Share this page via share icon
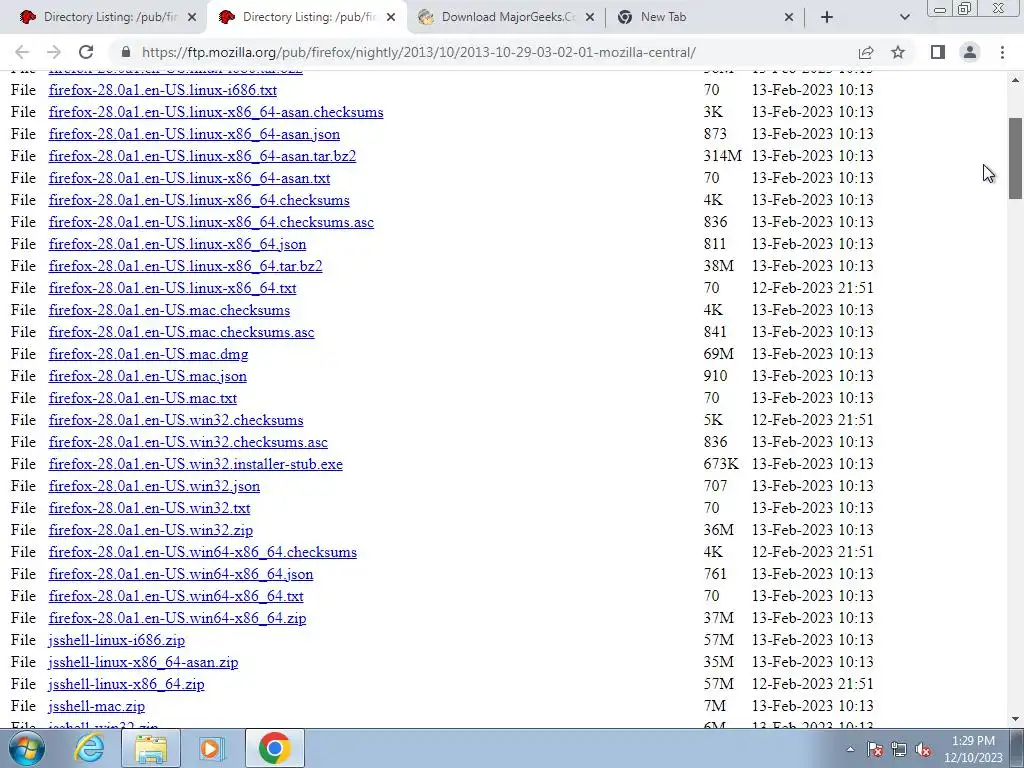1024x768 pixels. point(866,52)
